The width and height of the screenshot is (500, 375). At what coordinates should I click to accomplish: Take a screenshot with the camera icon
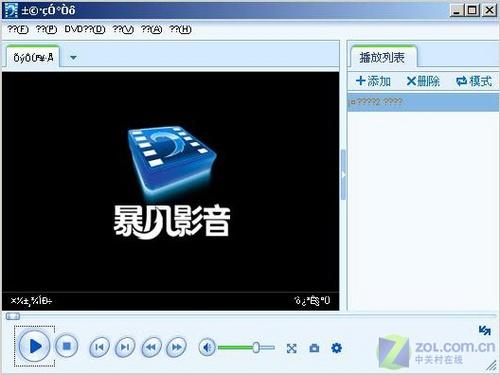314,348
